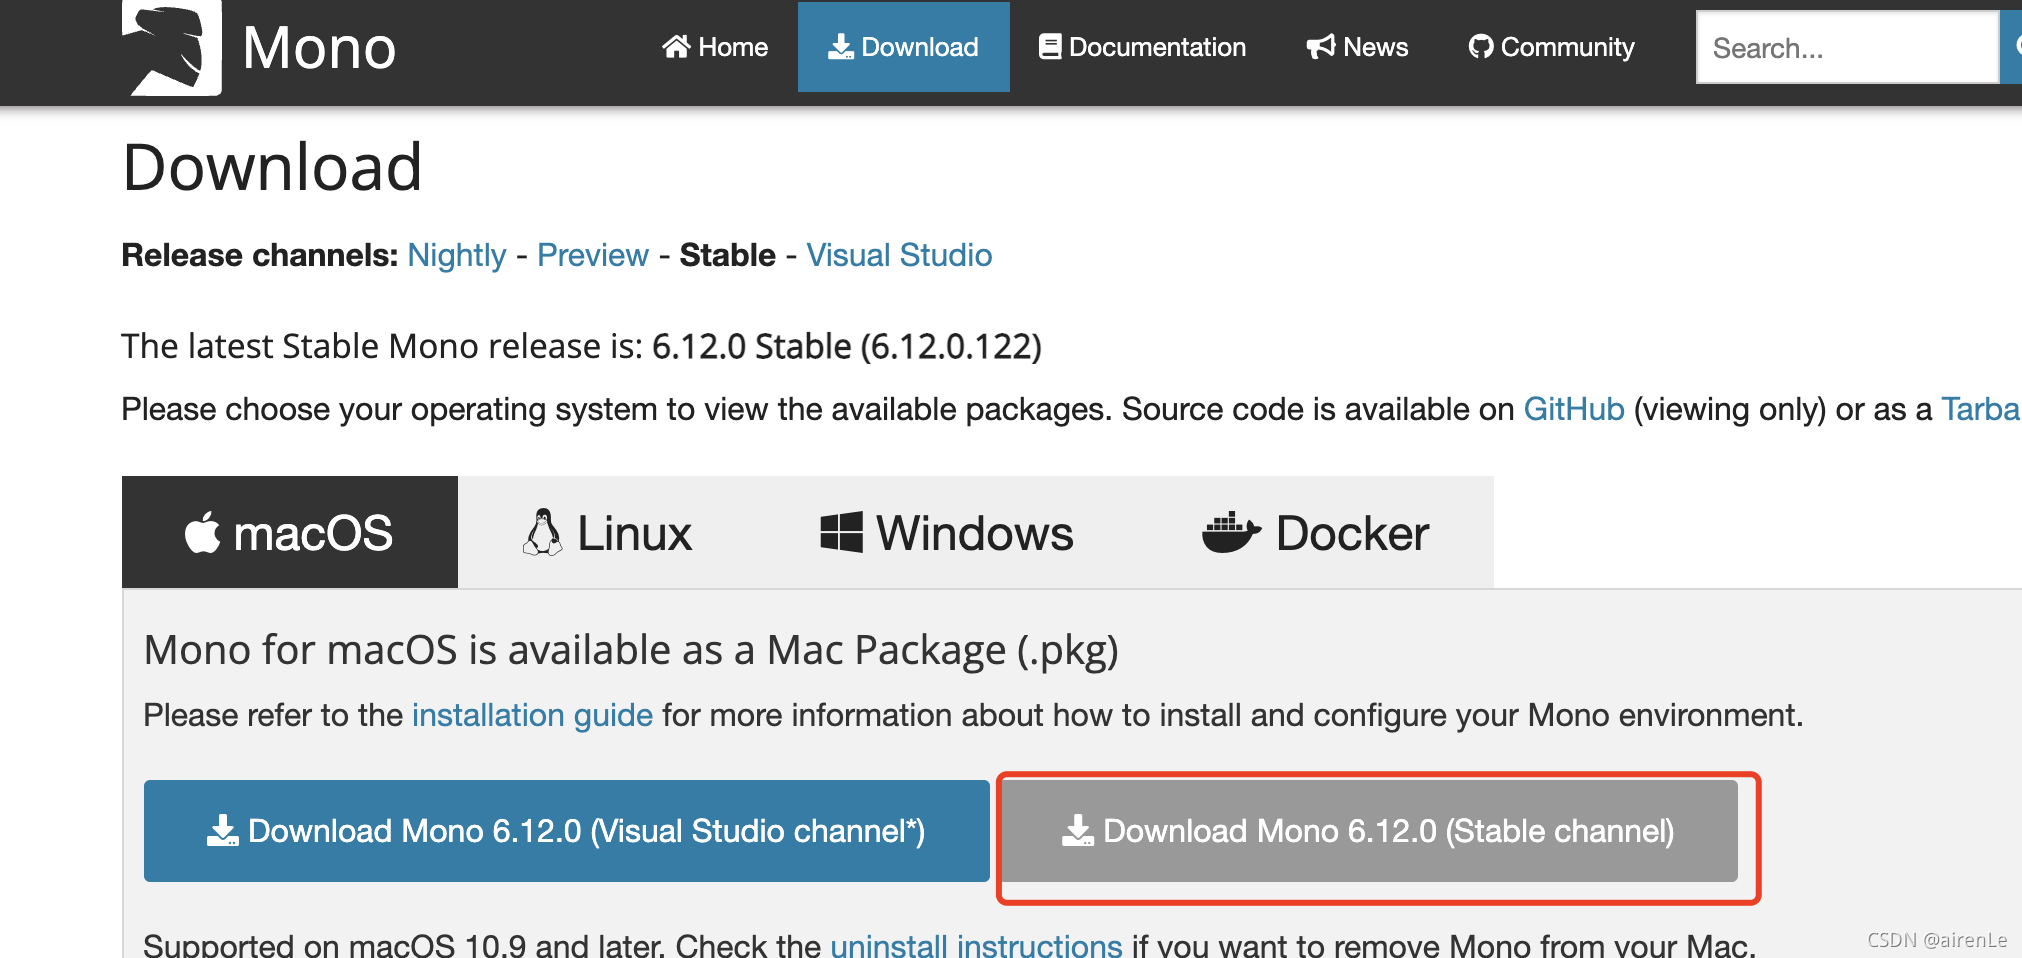Click the Linux penguin icon
Viewport: 2022px width, 958px height.
[x=542, y=532]
